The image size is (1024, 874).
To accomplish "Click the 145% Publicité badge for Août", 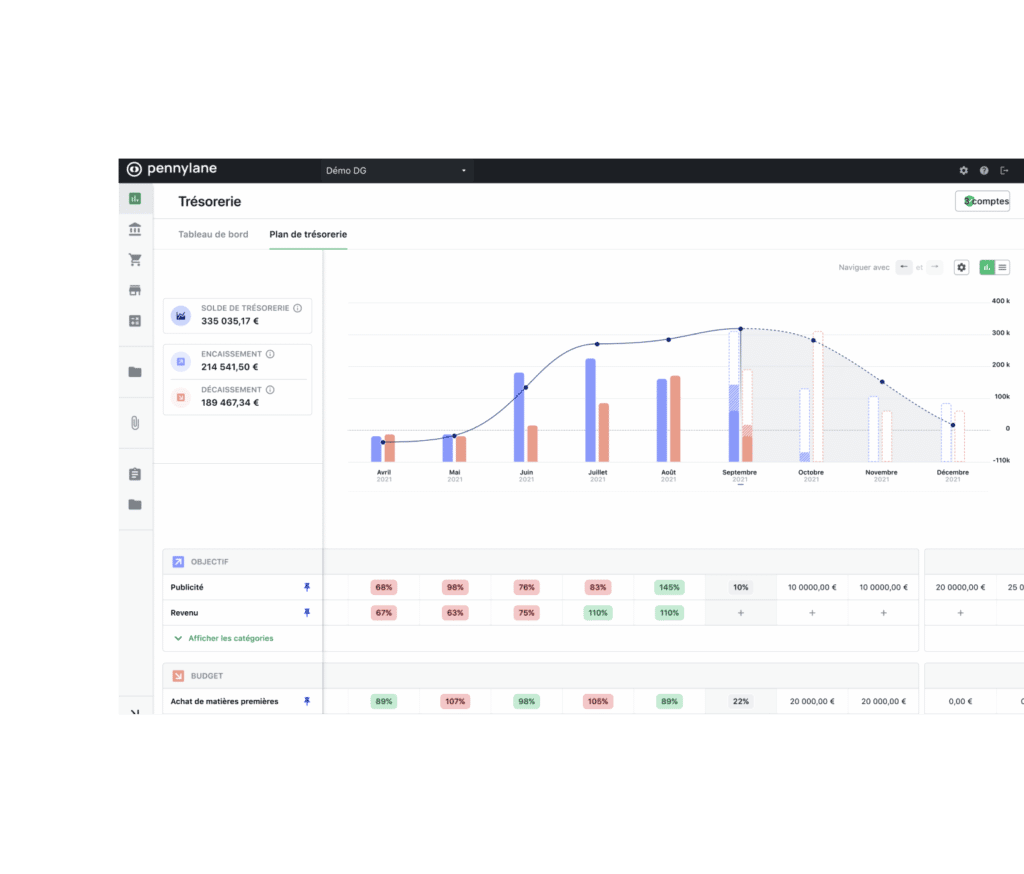I will tap(669, 587).
